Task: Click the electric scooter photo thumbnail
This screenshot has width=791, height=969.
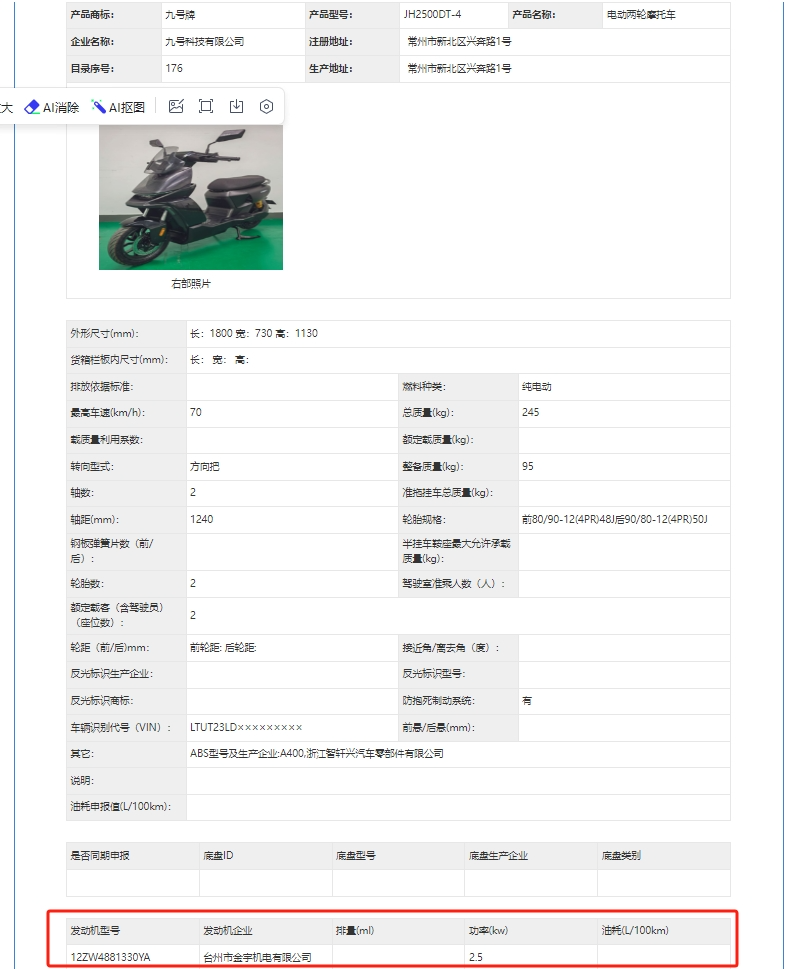Action: (190, 200)
